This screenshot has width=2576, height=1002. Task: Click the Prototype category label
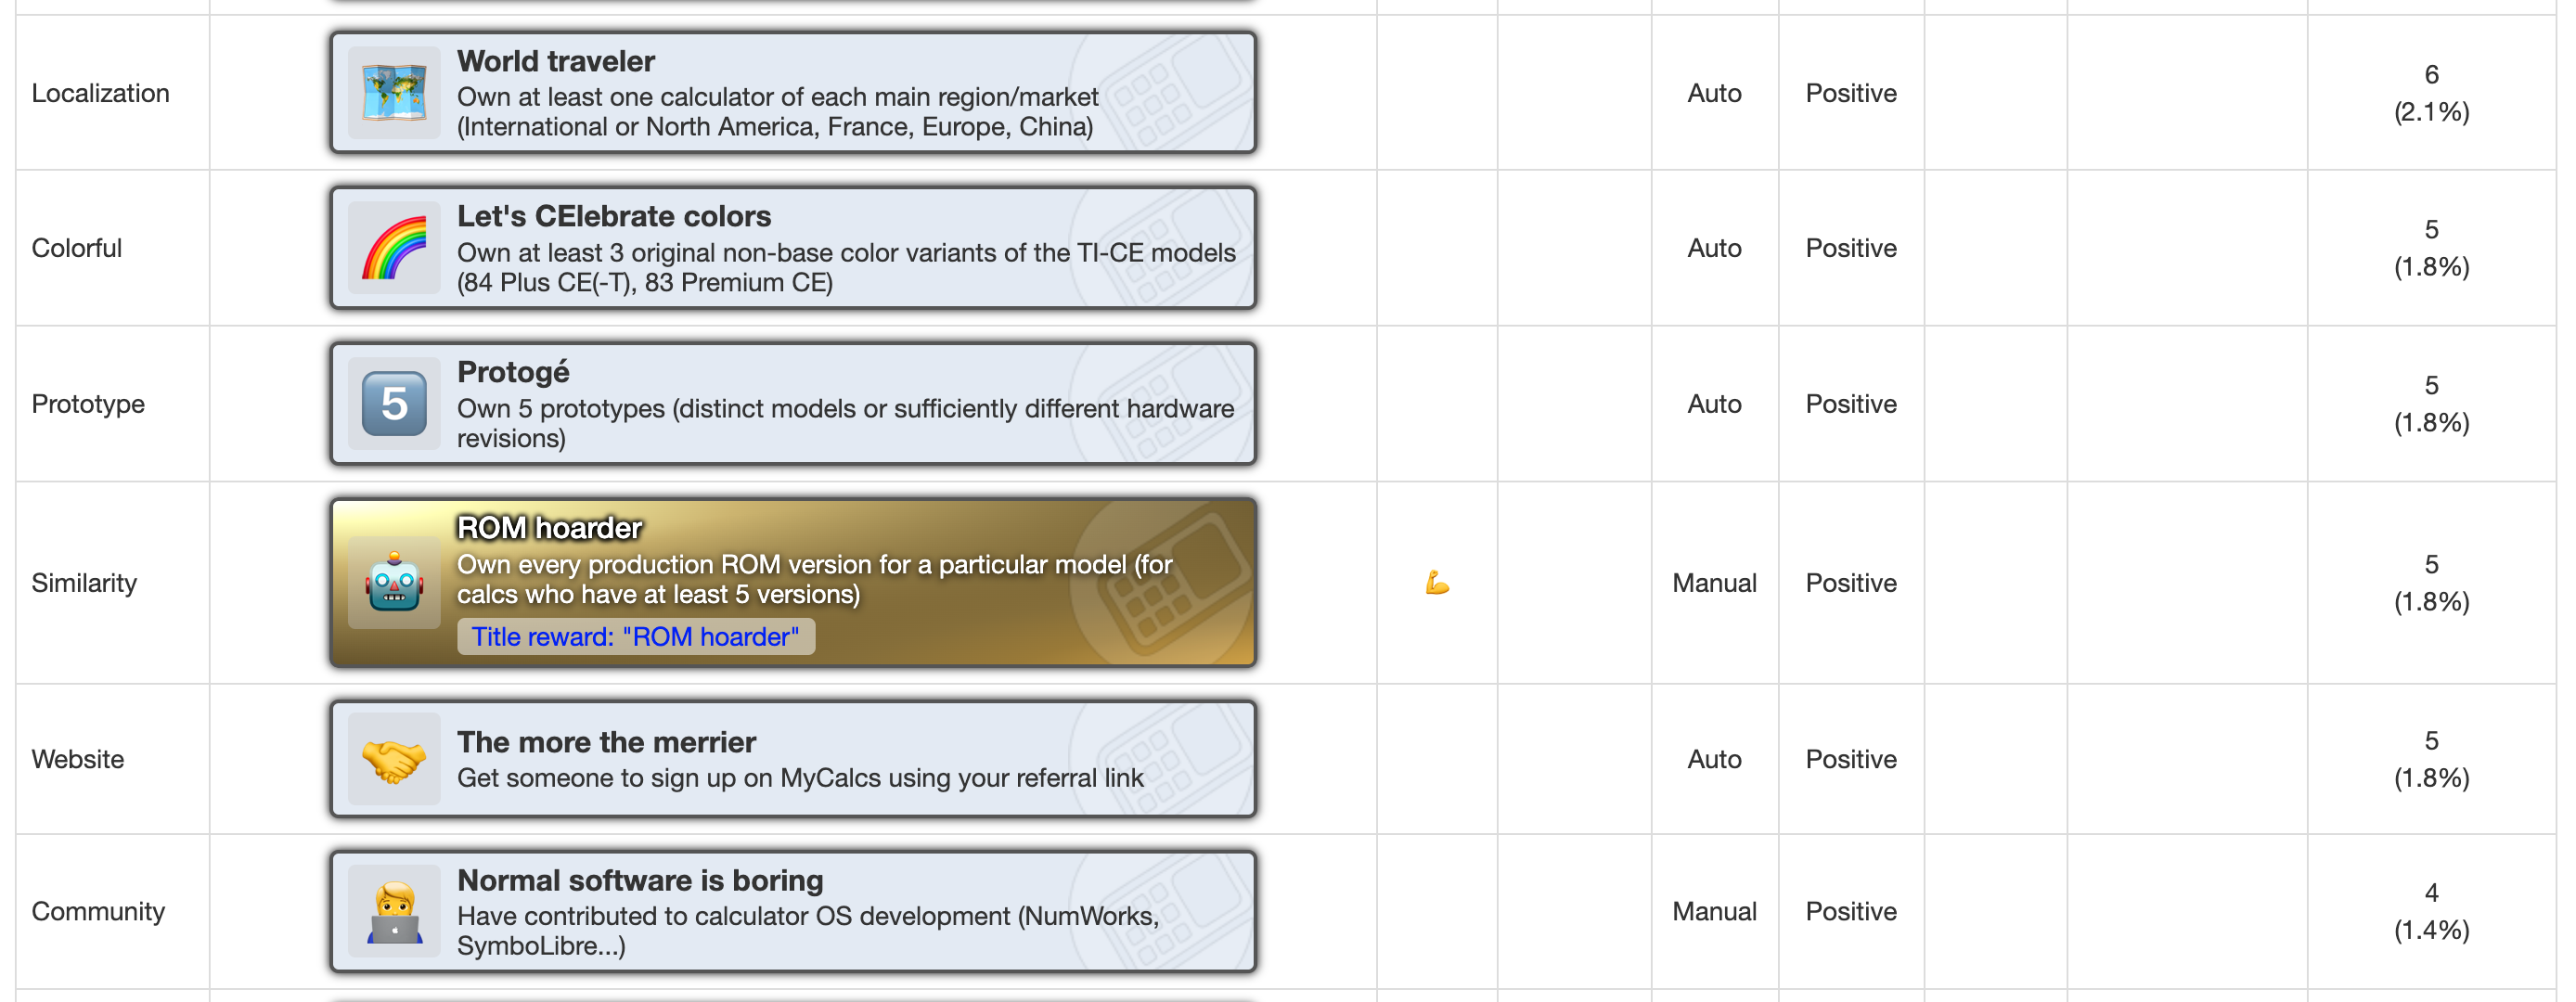(88, 404)
